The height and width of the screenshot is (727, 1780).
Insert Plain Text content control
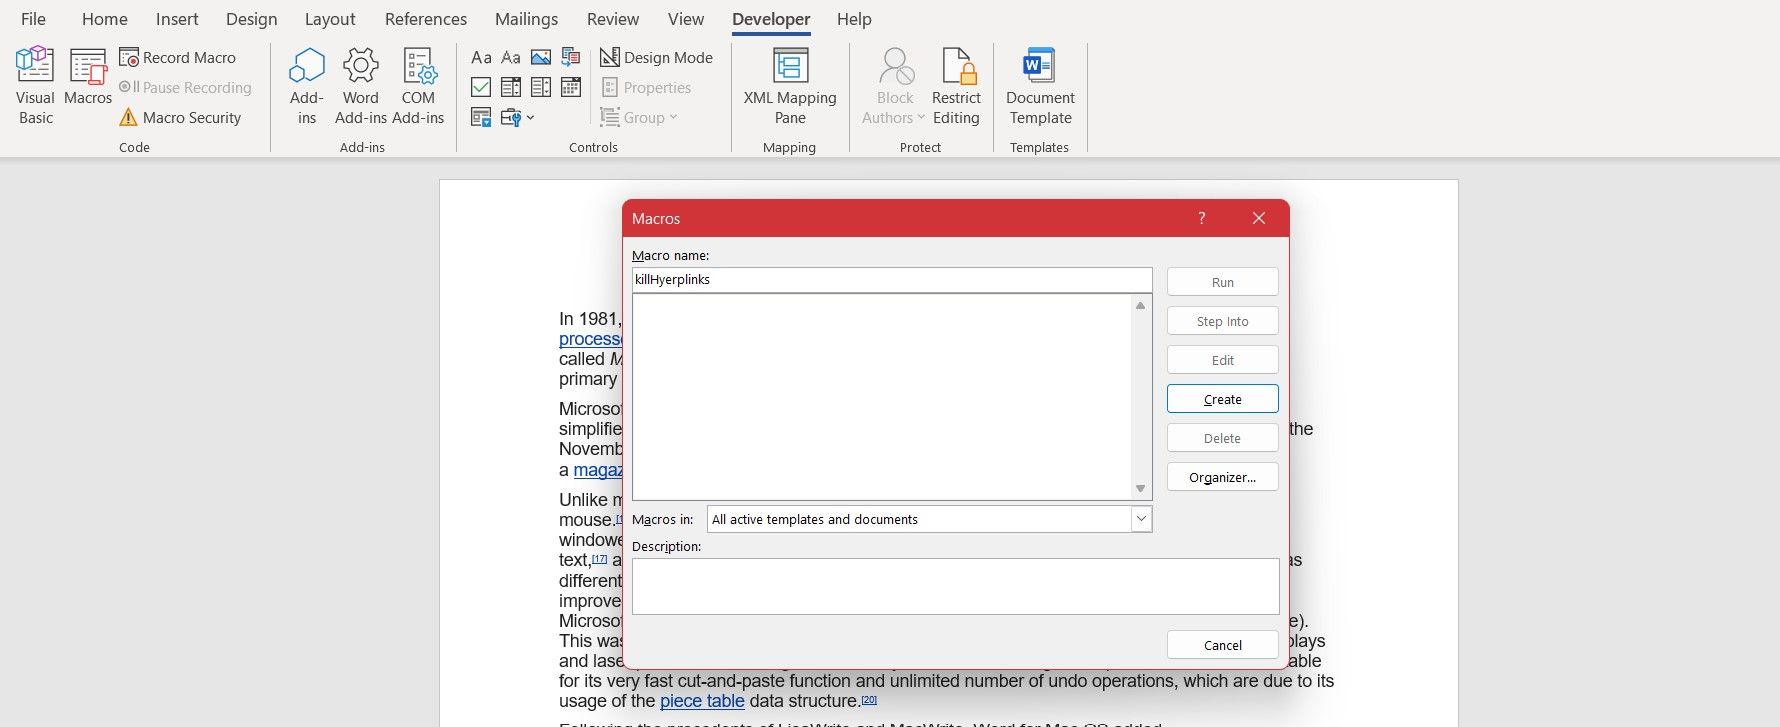pyautogui.click(x=511, y=58)
